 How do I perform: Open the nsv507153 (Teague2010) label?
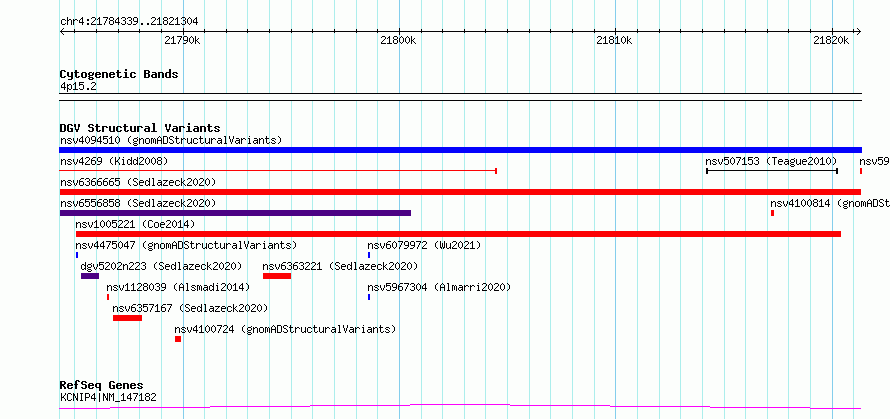click(771, 161)
